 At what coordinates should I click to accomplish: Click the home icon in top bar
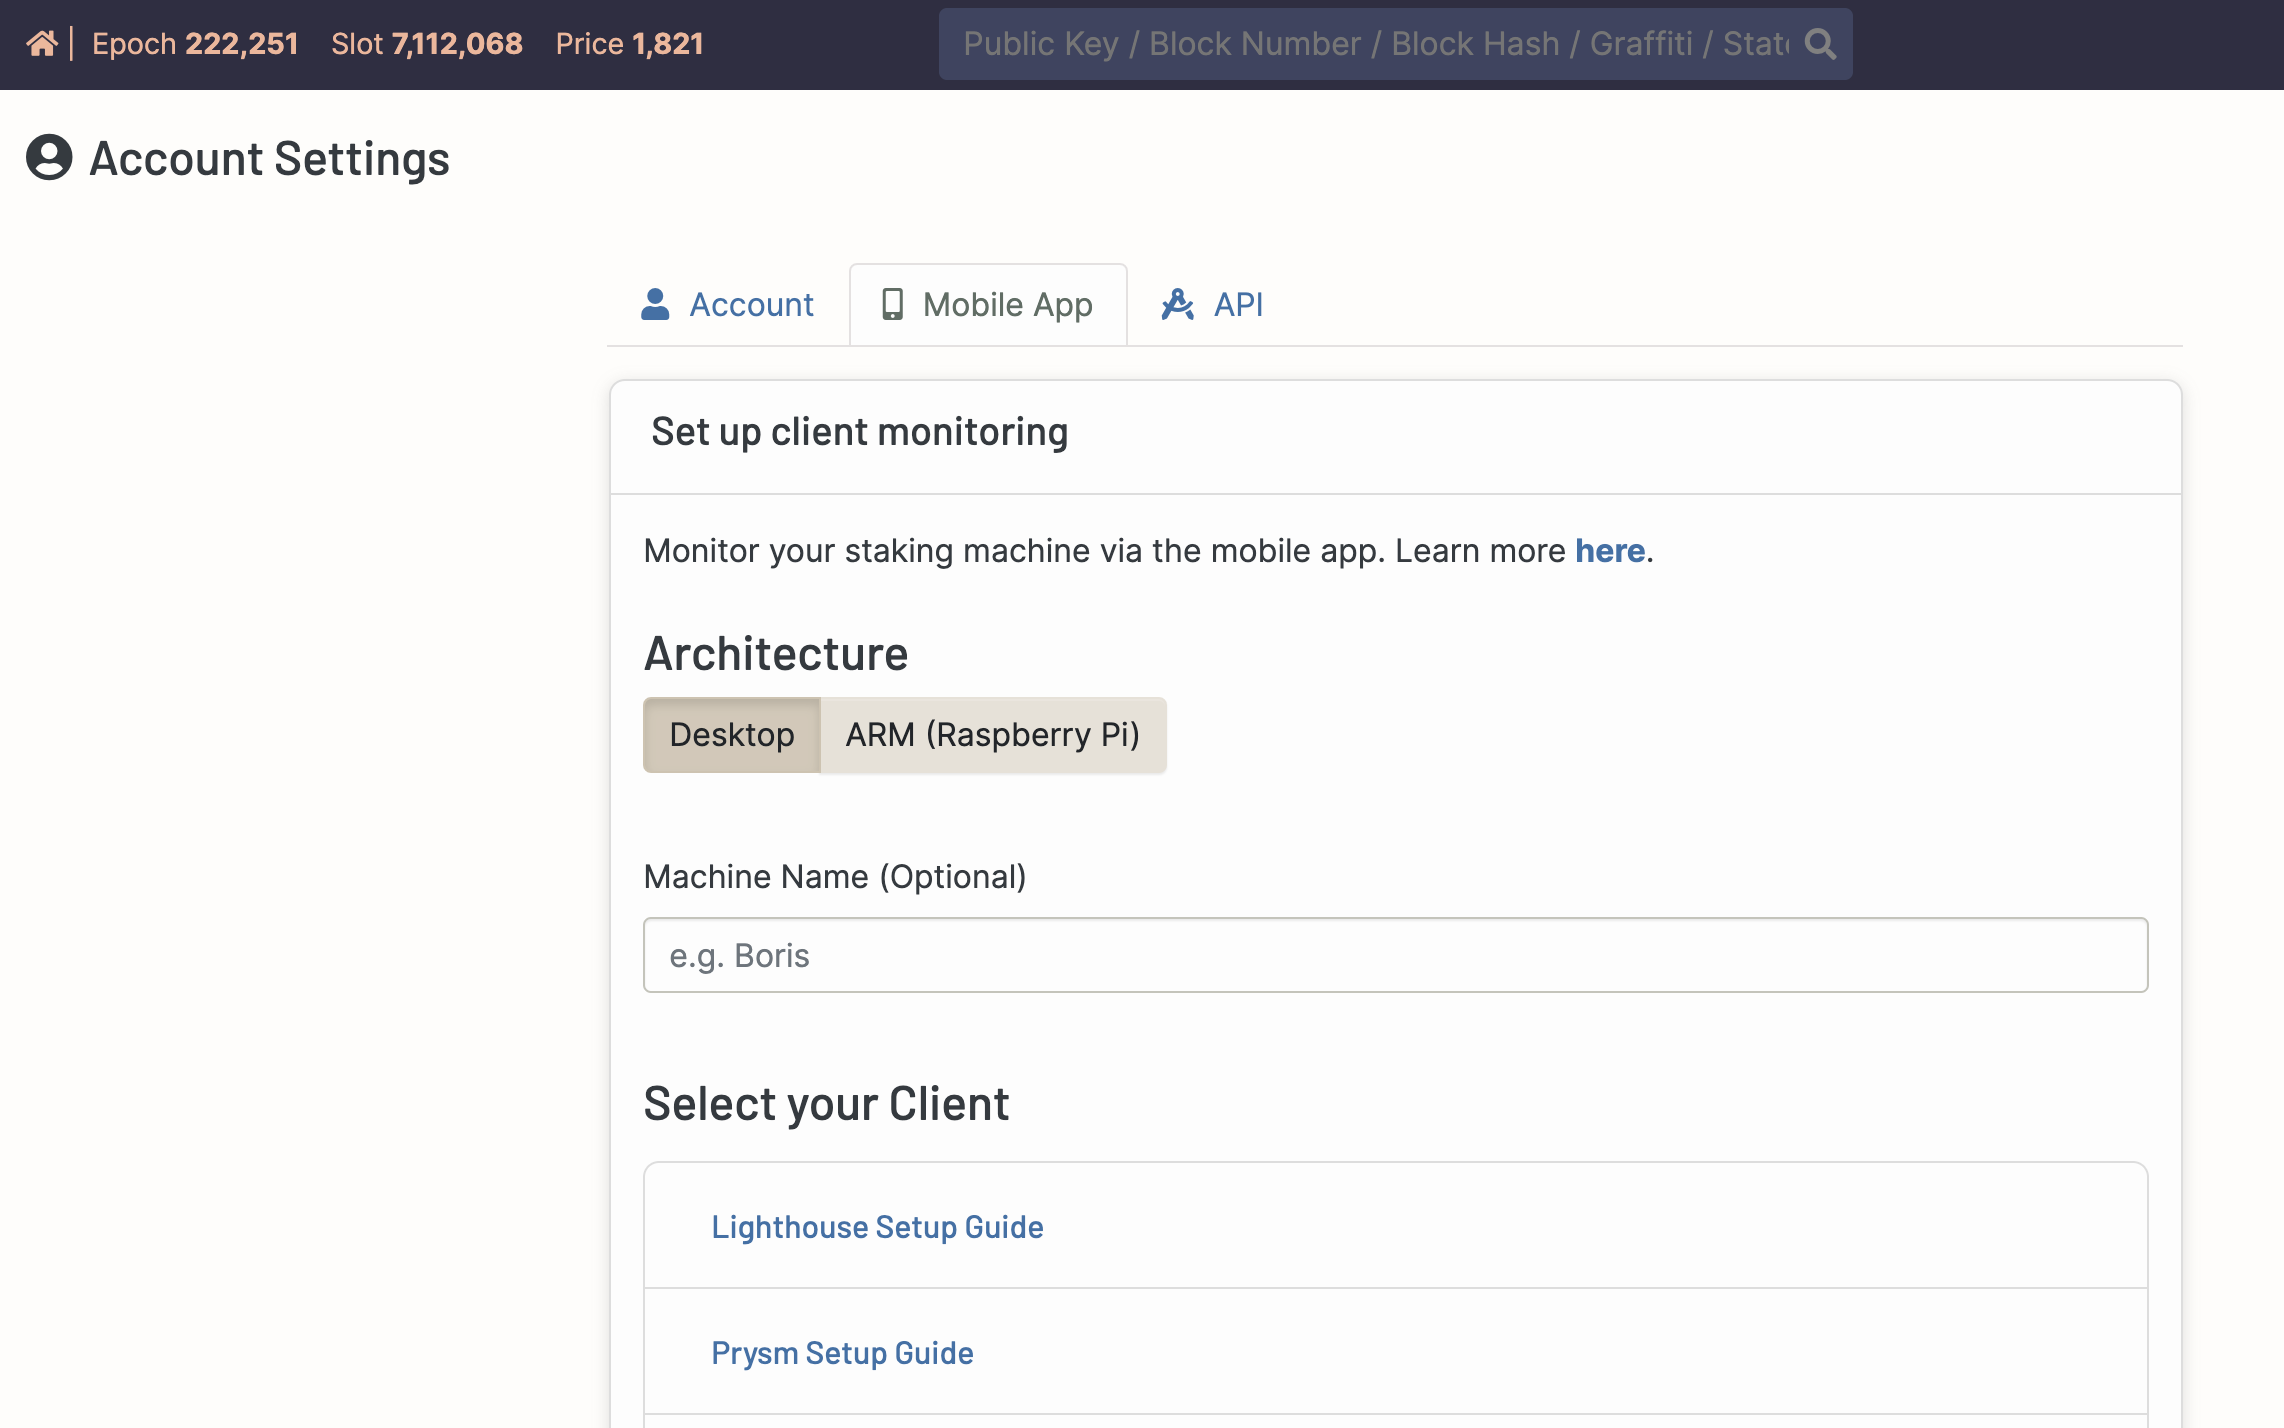tap(41, 44)
